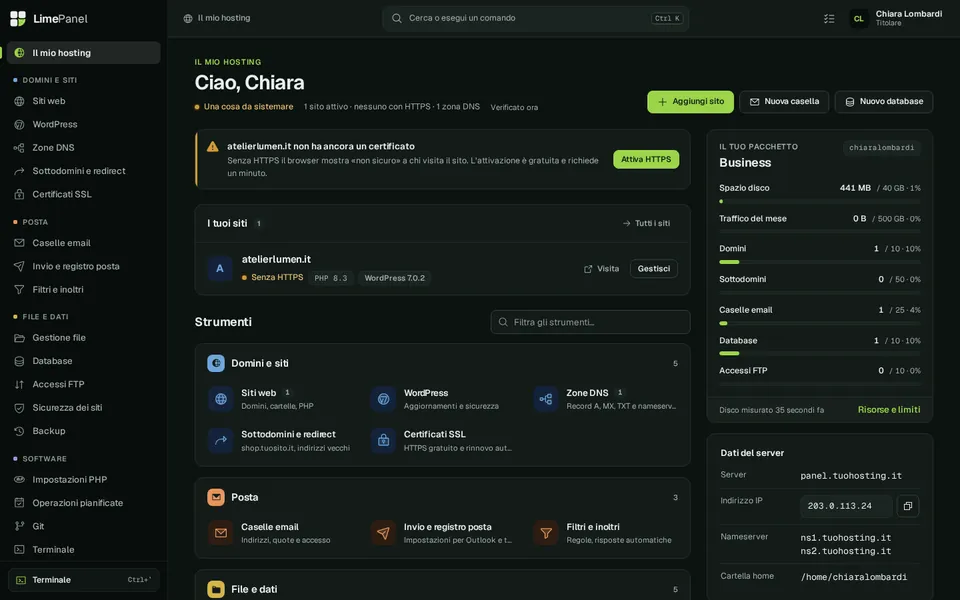Open WordPress tool icon in Strumenti
Viewport: 960px width, 600px height.
(x=383, y=399)
